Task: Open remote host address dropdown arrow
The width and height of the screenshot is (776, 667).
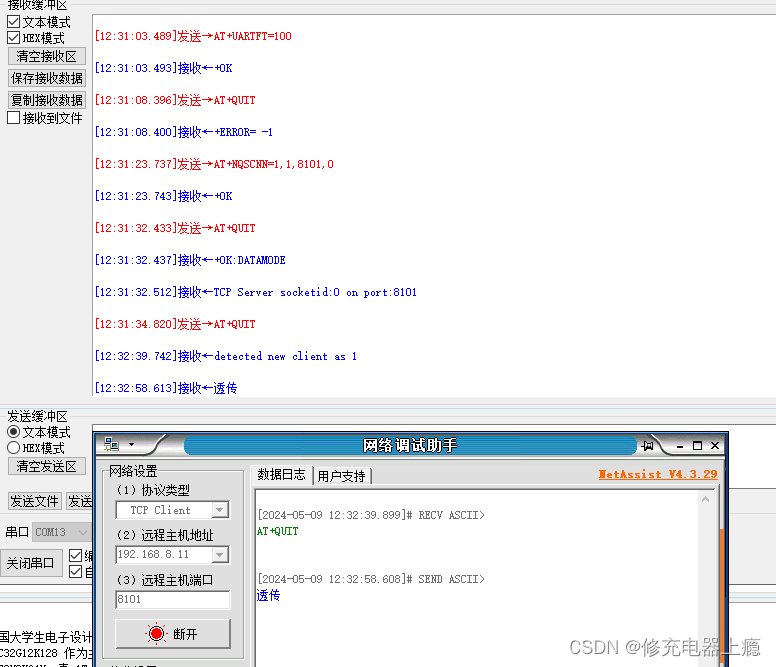Action: [x=220, y=555]
